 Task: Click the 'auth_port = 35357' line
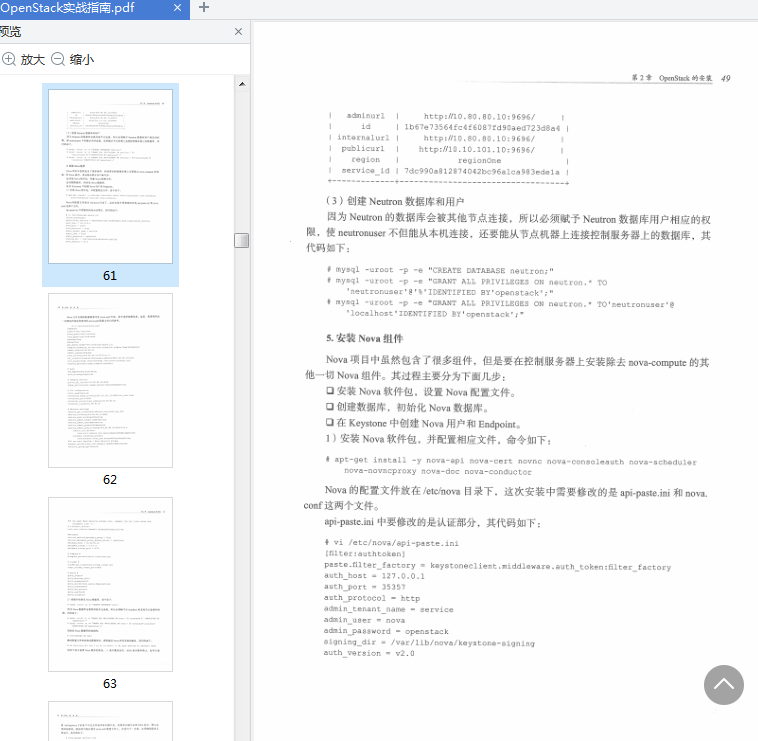pos(364,587)
